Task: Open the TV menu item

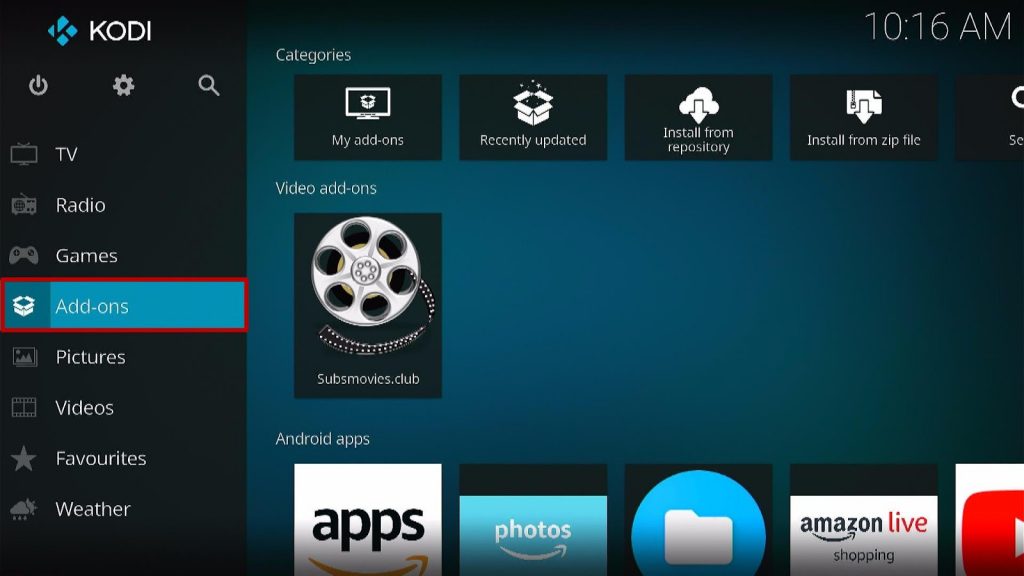Action: [x=123, y=154]
